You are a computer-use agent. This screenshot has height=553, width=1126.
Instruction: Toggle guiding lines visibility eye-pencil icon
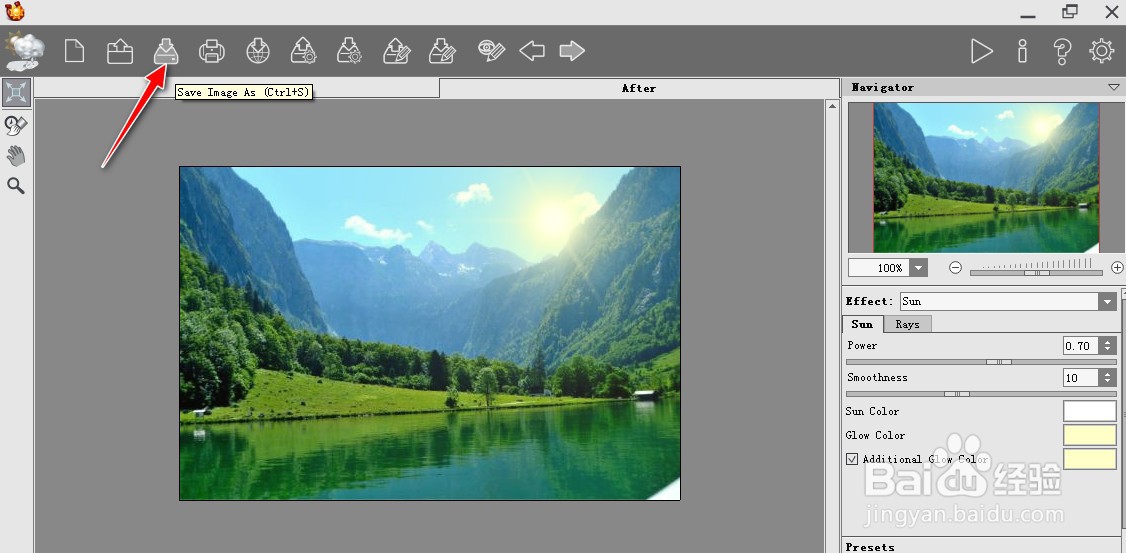491,51
